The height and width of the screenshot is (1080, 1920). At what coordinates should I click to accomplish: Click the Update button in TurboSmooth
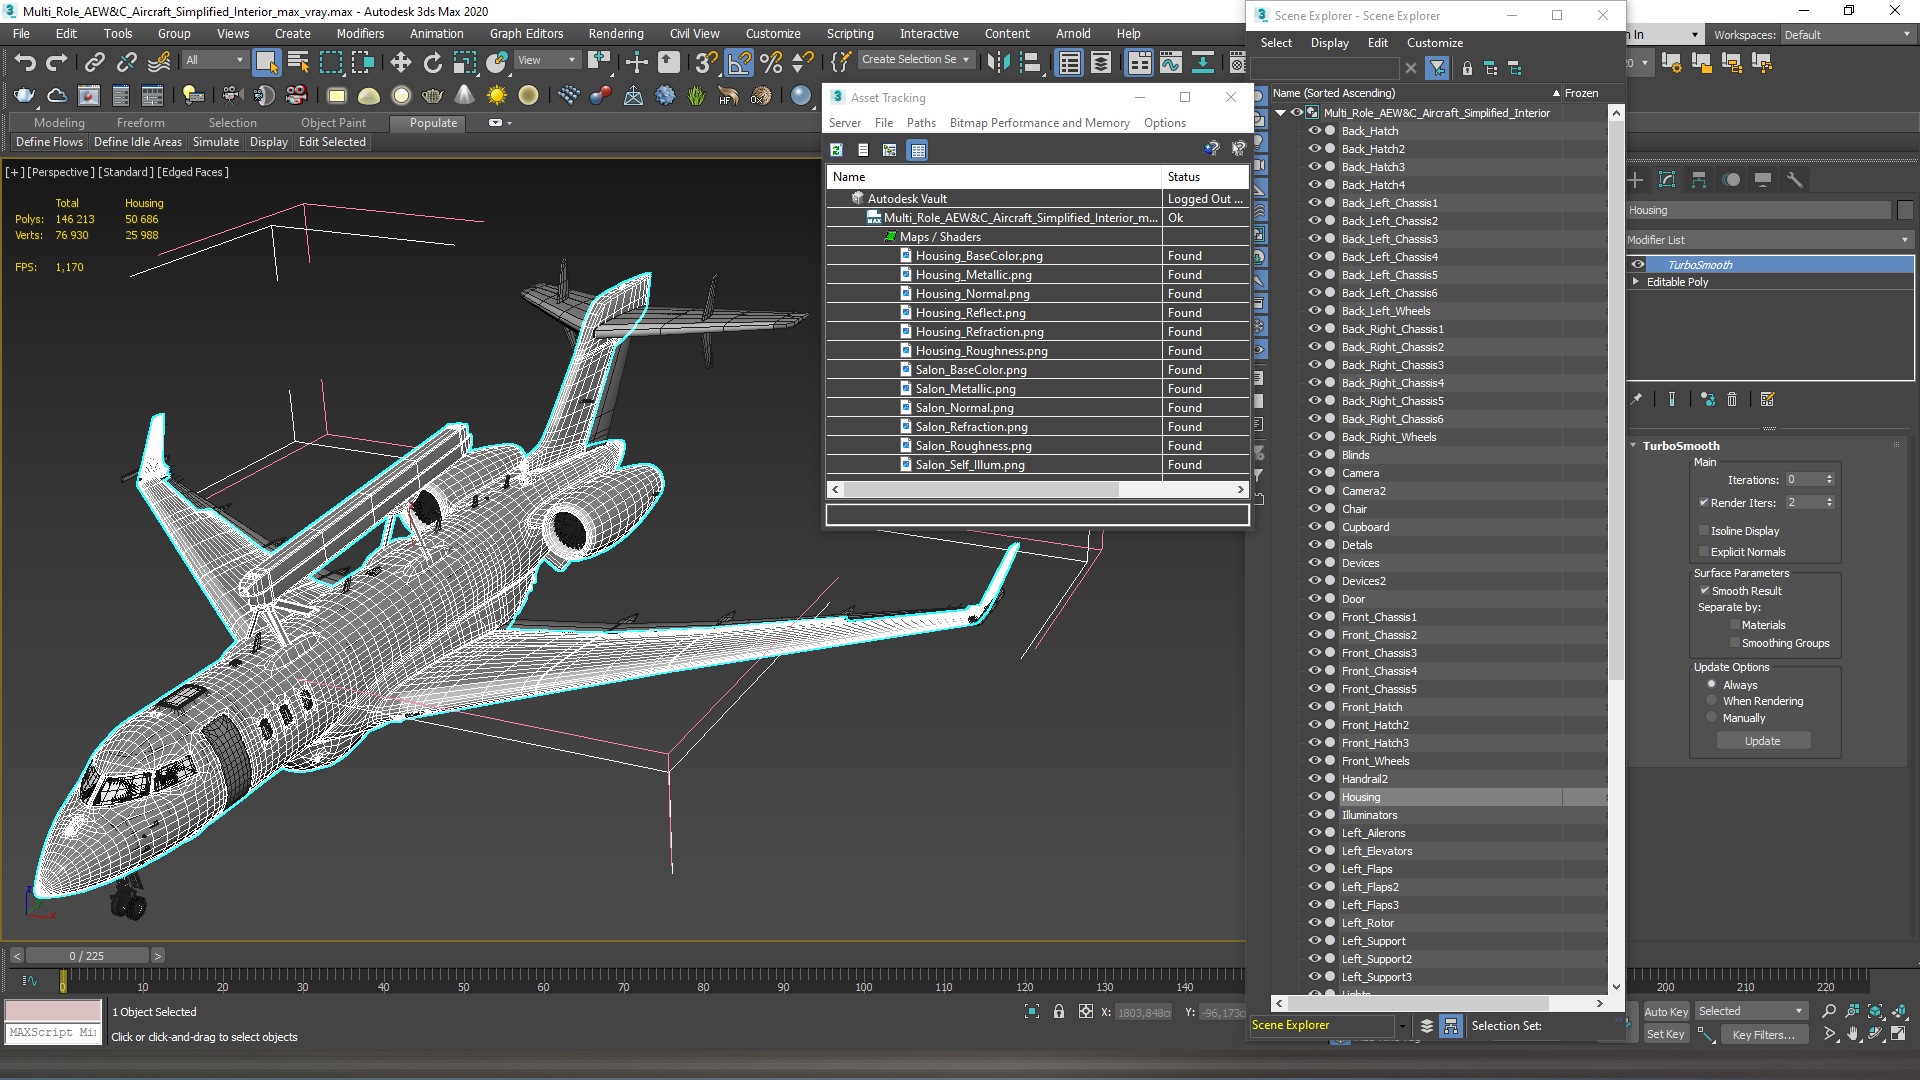(x=1763, y=740)
